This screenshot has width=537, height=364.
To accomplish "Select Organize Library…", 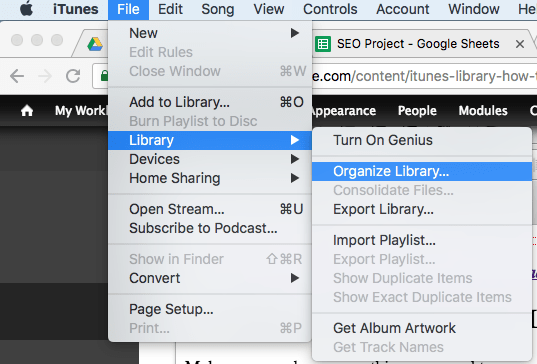I will 422,171.
